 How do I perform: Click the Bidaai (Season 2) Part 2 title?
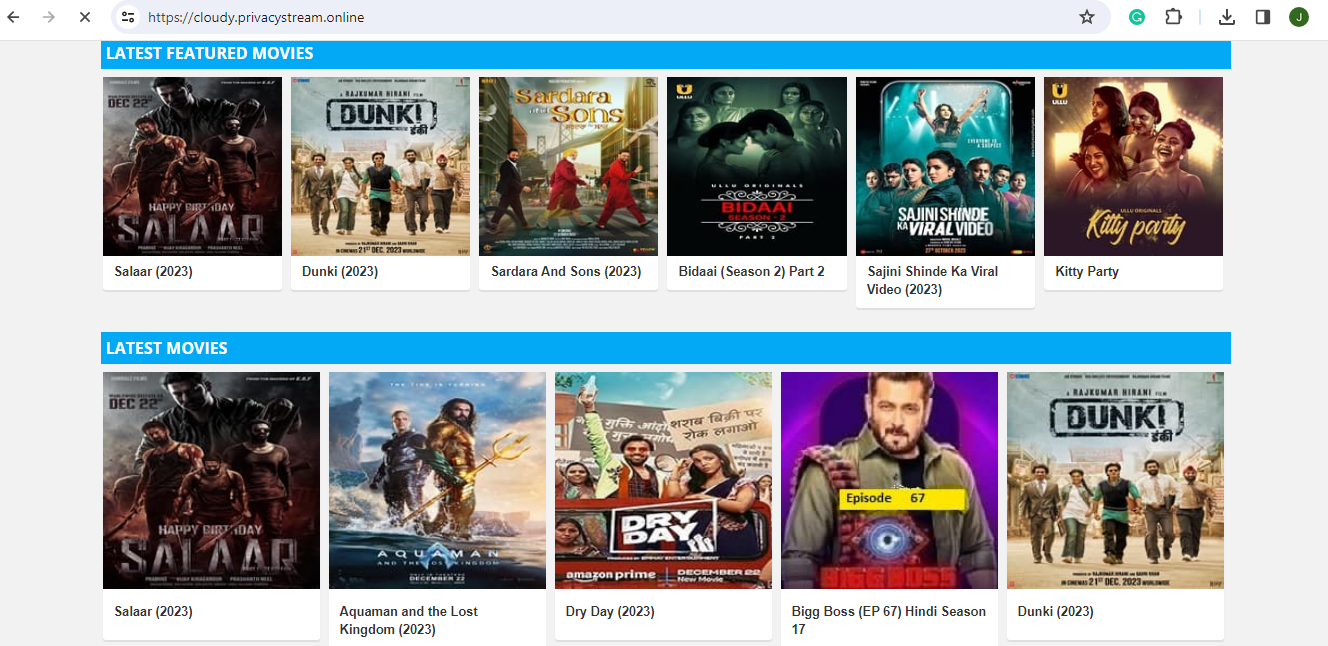pos(751,272)
